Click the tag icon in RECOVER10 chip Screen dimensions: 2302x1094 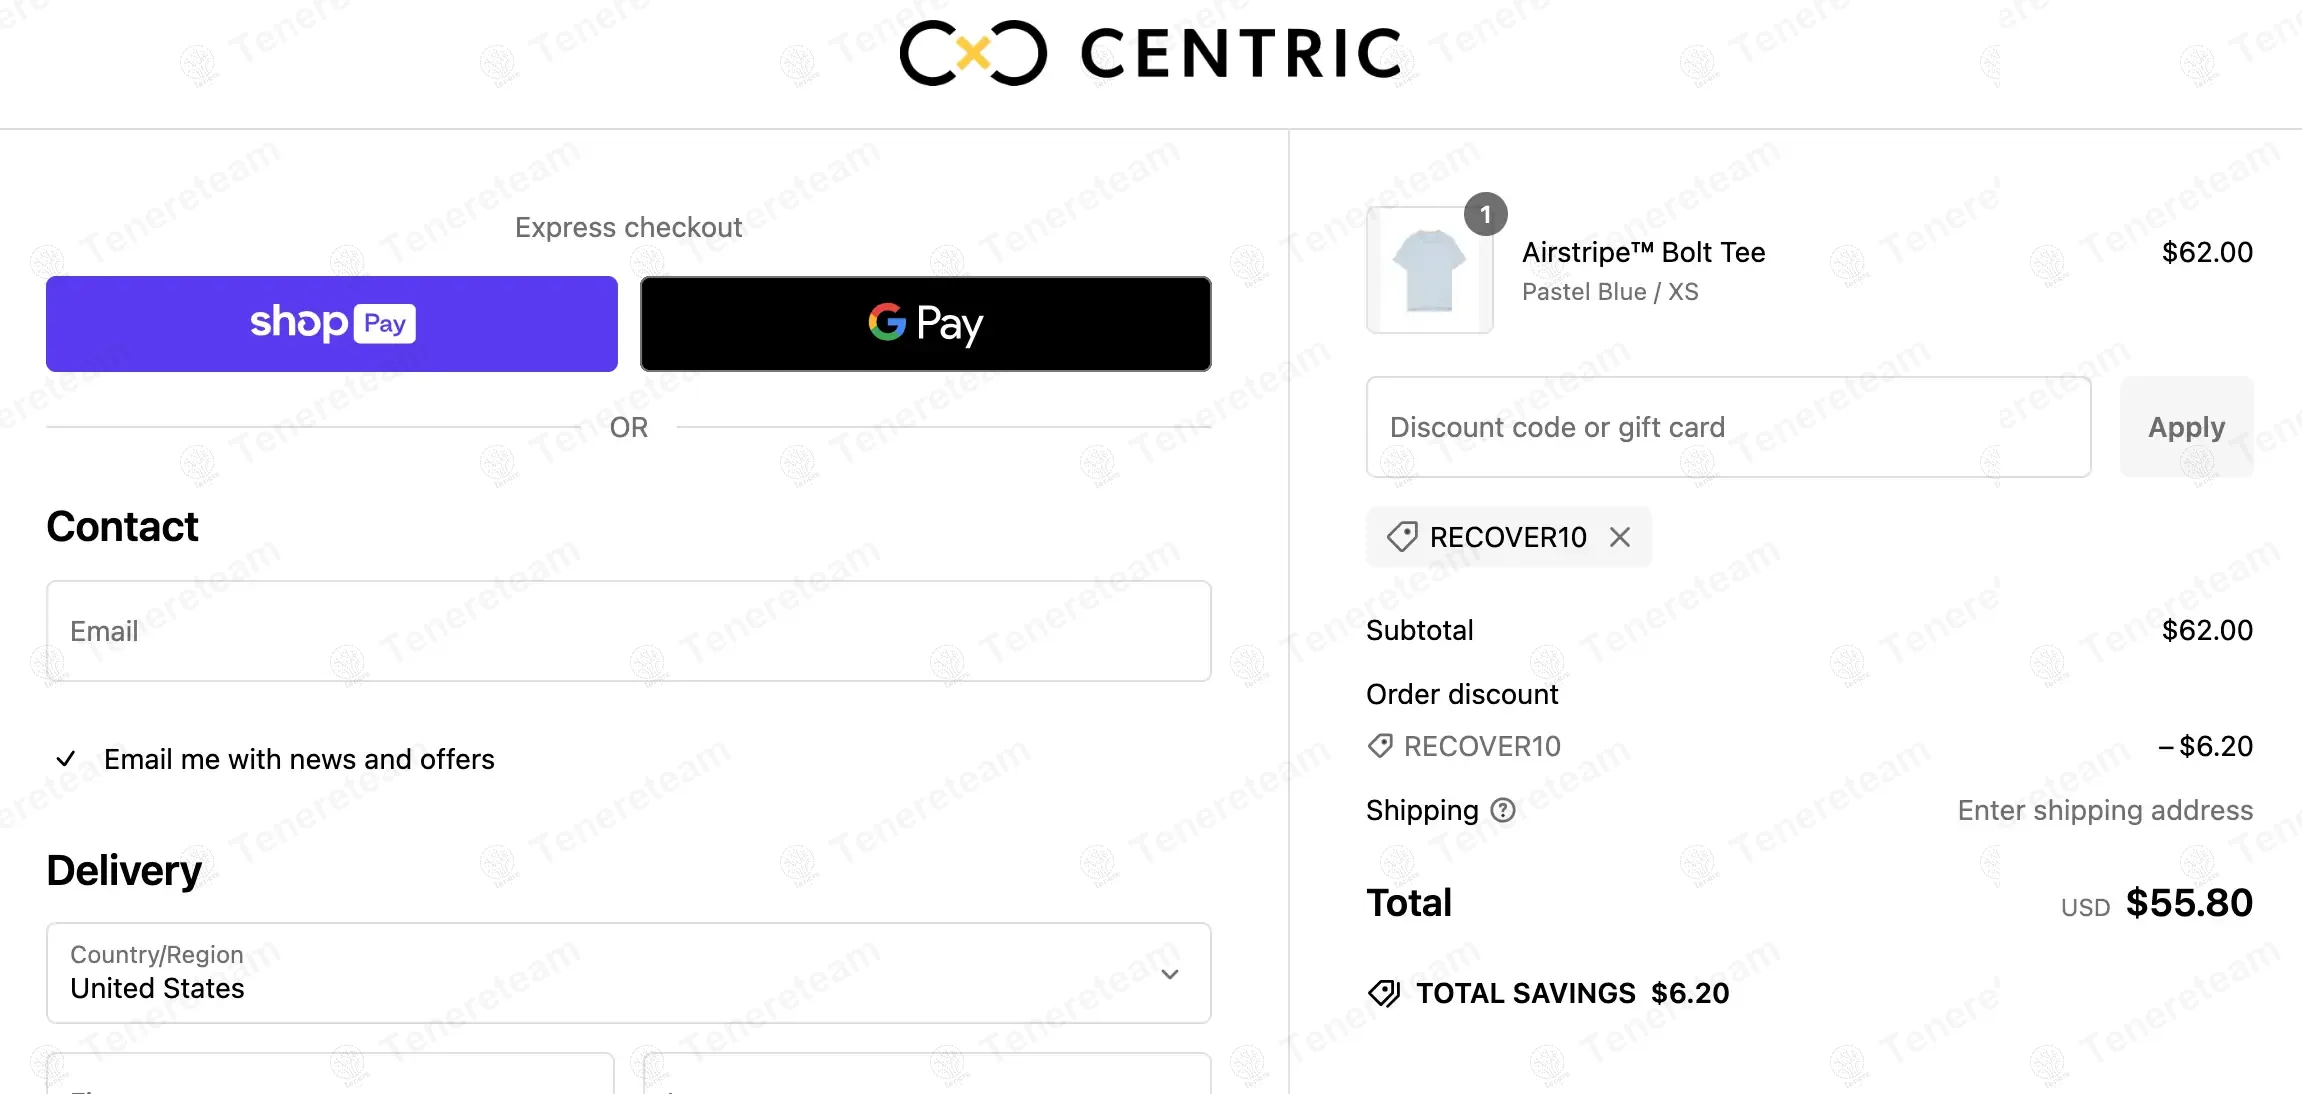point(1402,537)
